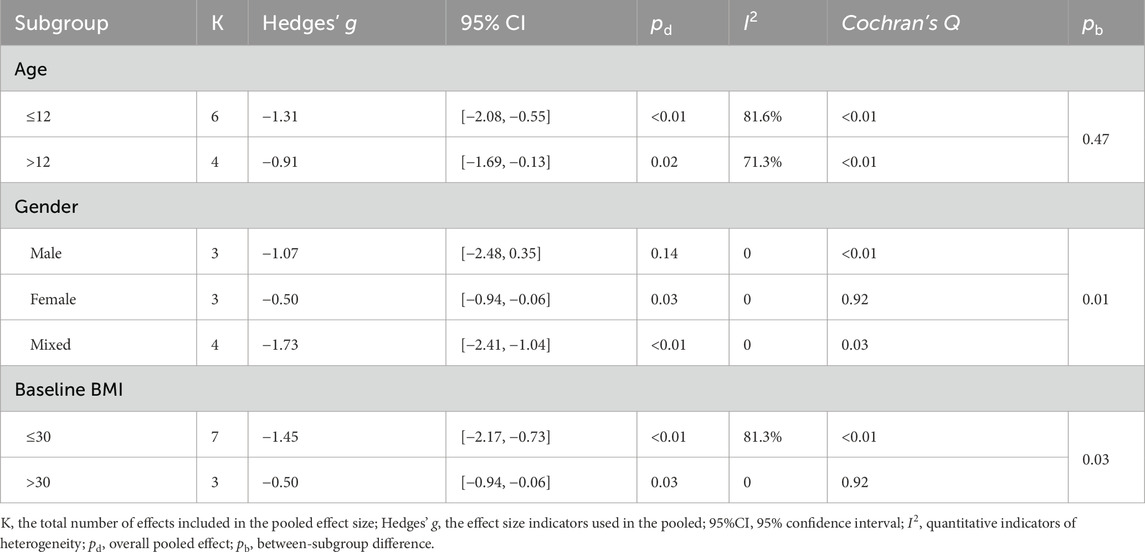The width and height of the screenshot is (1145, 552).
Task: Select the Hedges' g column header
Action: click(x=311, y=21)
